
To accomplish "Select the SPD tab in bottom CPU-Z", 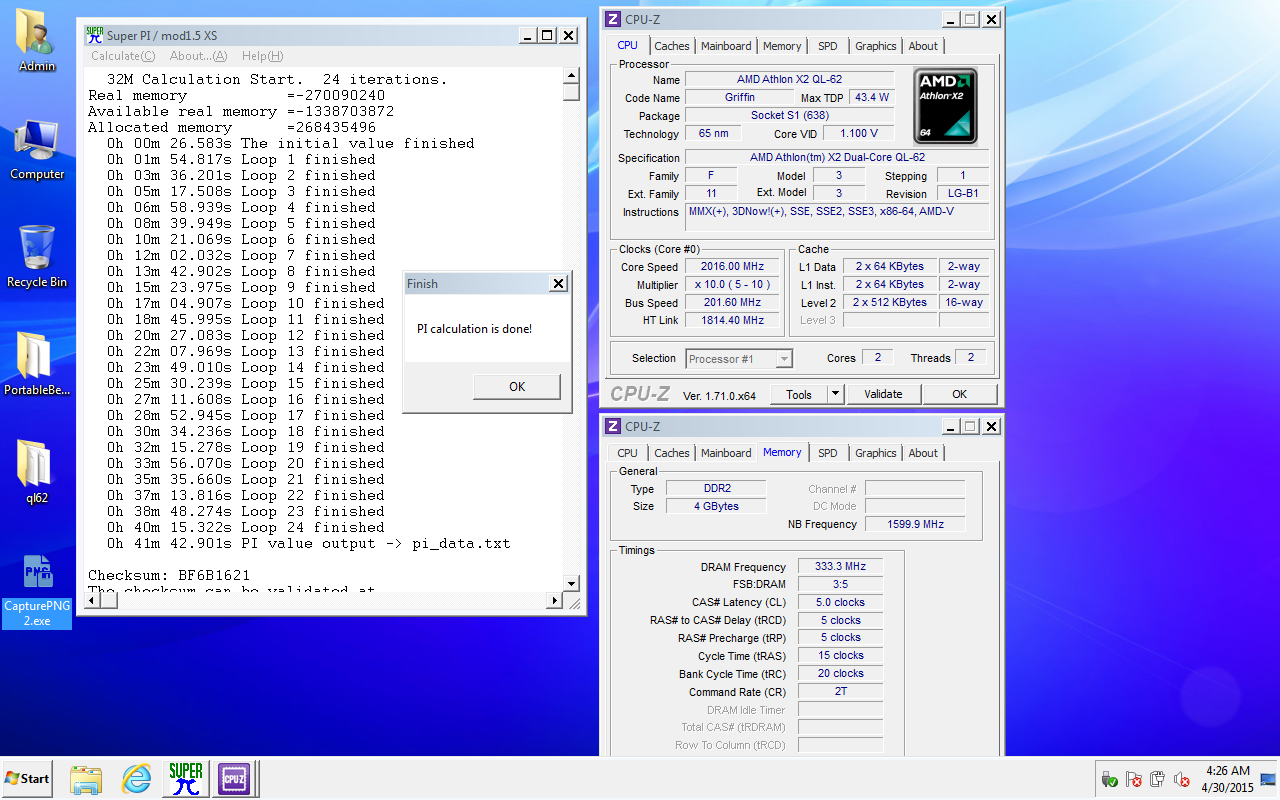I will 828,453.
